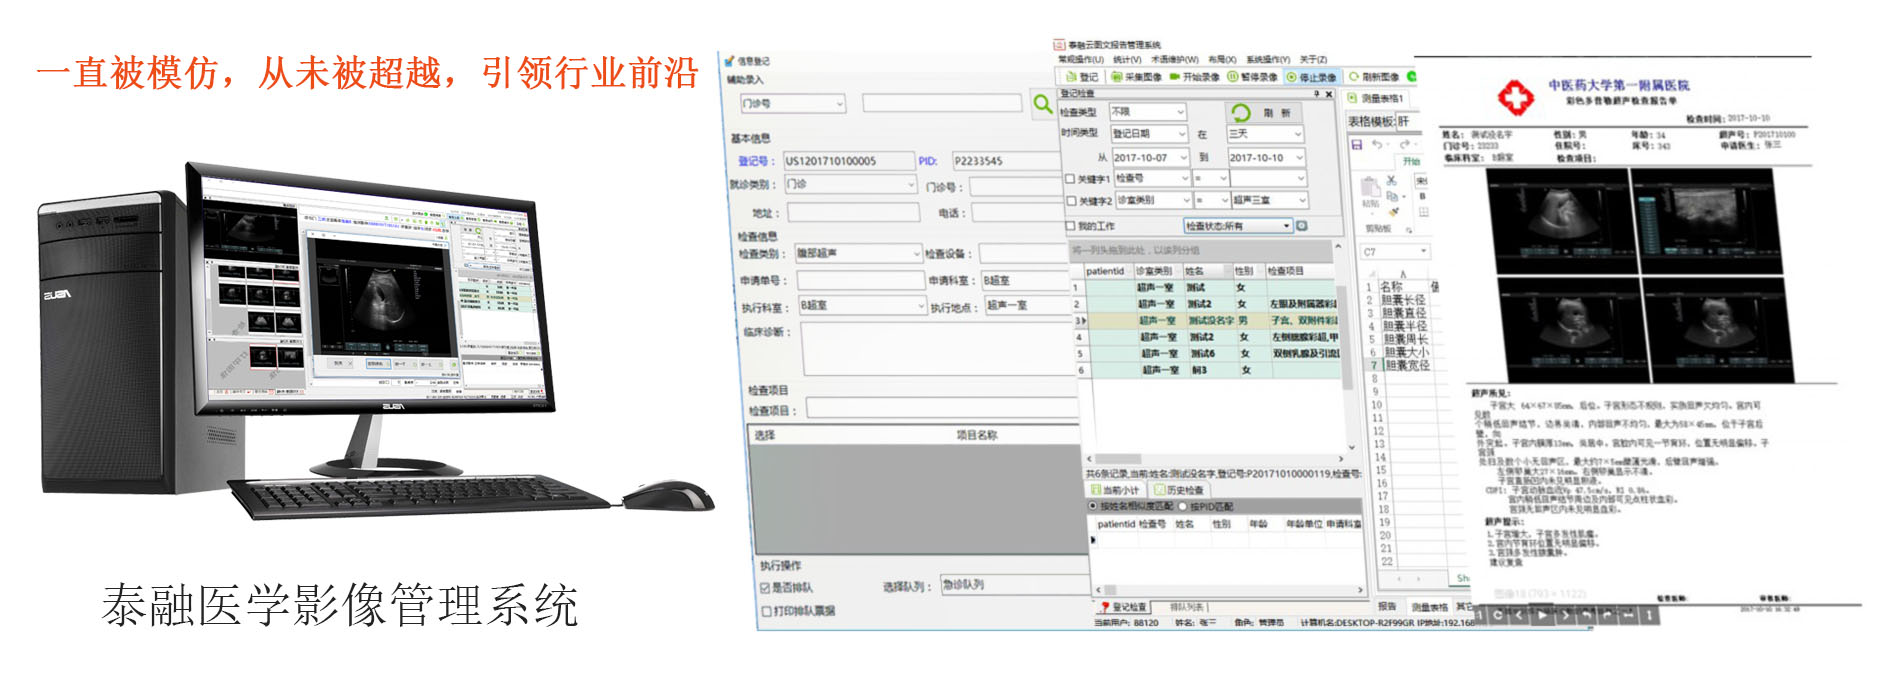Click the 登记 toolbar icon
This screenshot has height=673, width=1901.
(1071, 77)
